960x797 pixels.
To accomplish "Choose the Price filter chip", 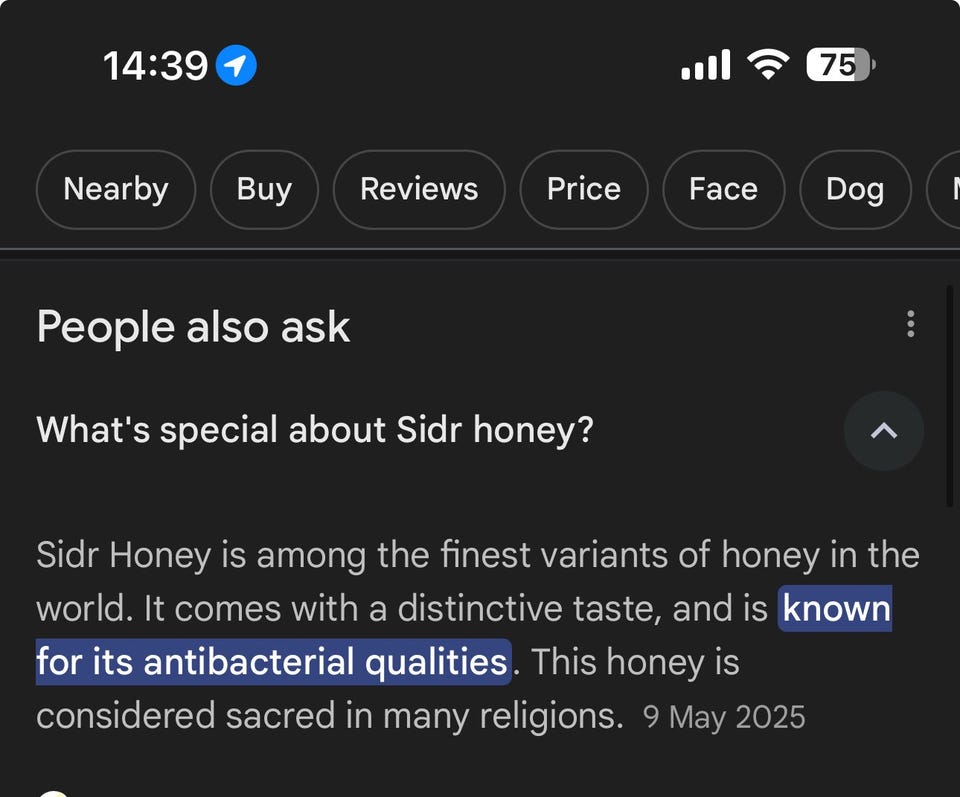I will coord(584,189).
